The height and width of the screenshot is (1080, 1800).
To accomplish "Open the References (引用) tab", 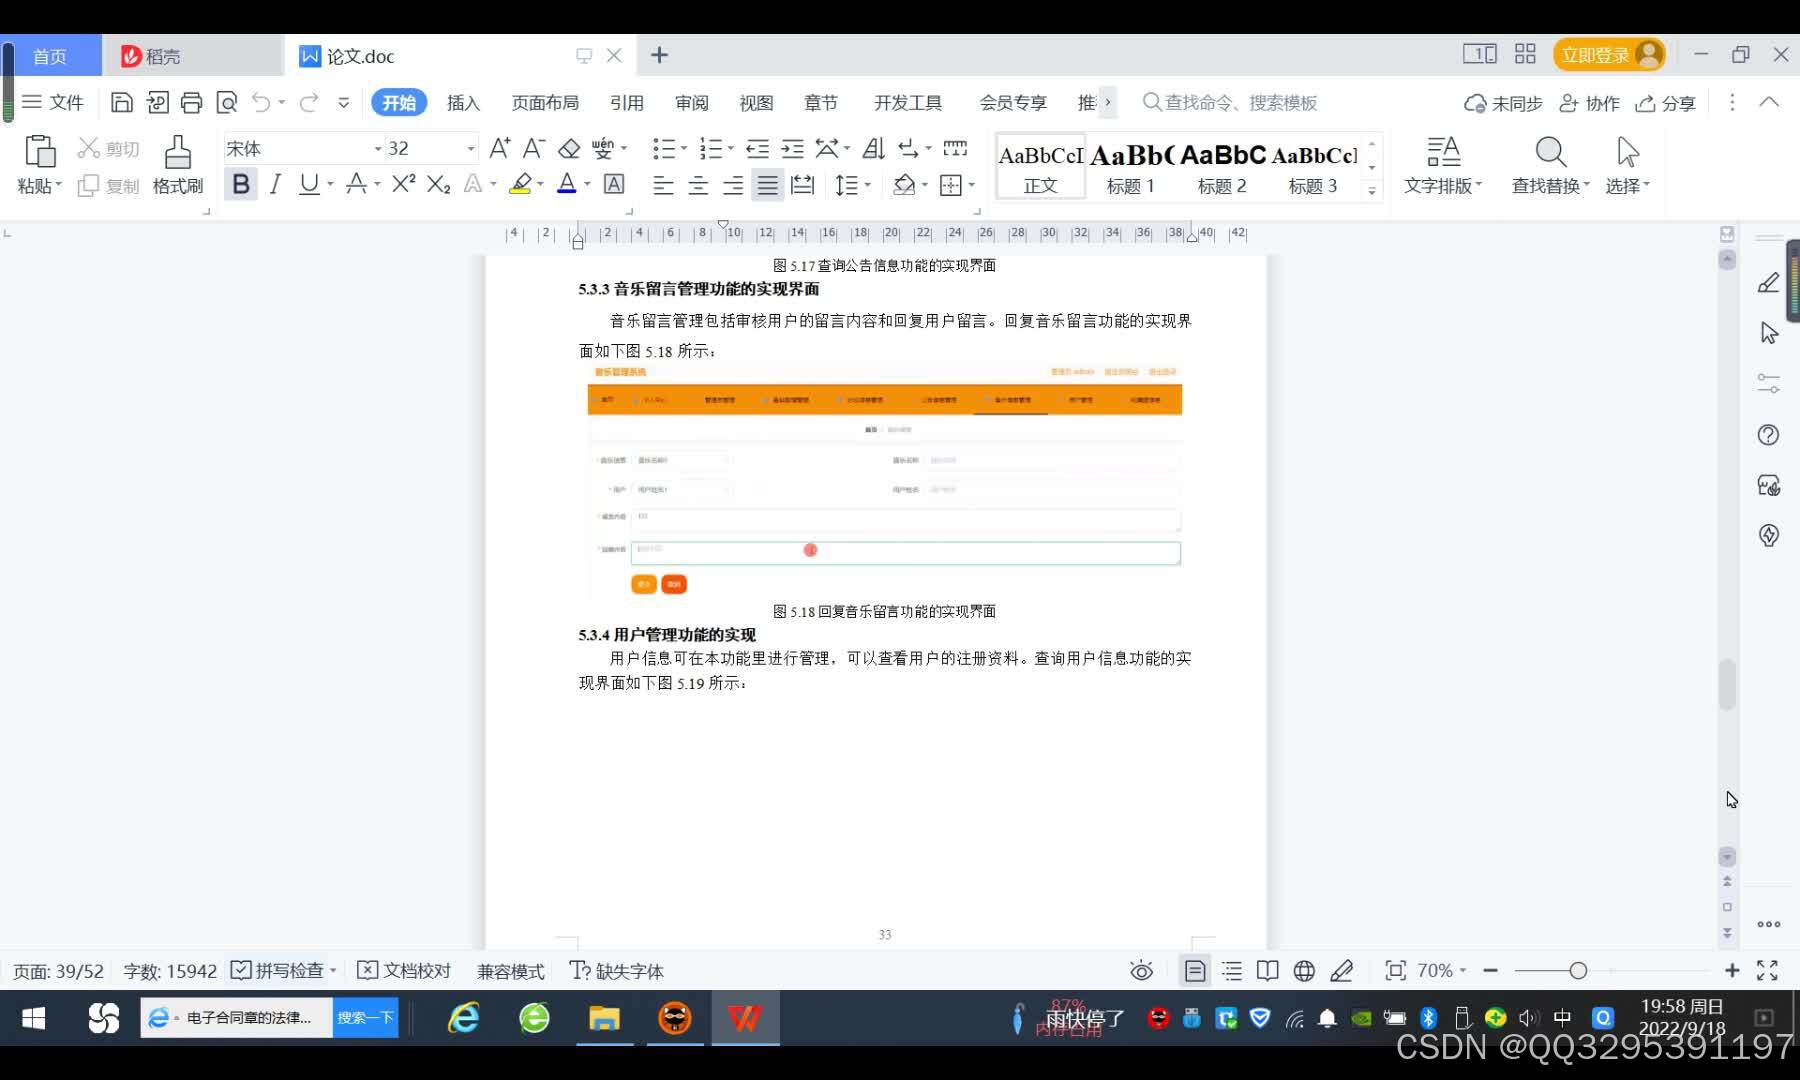I will (x=627, y=102).
